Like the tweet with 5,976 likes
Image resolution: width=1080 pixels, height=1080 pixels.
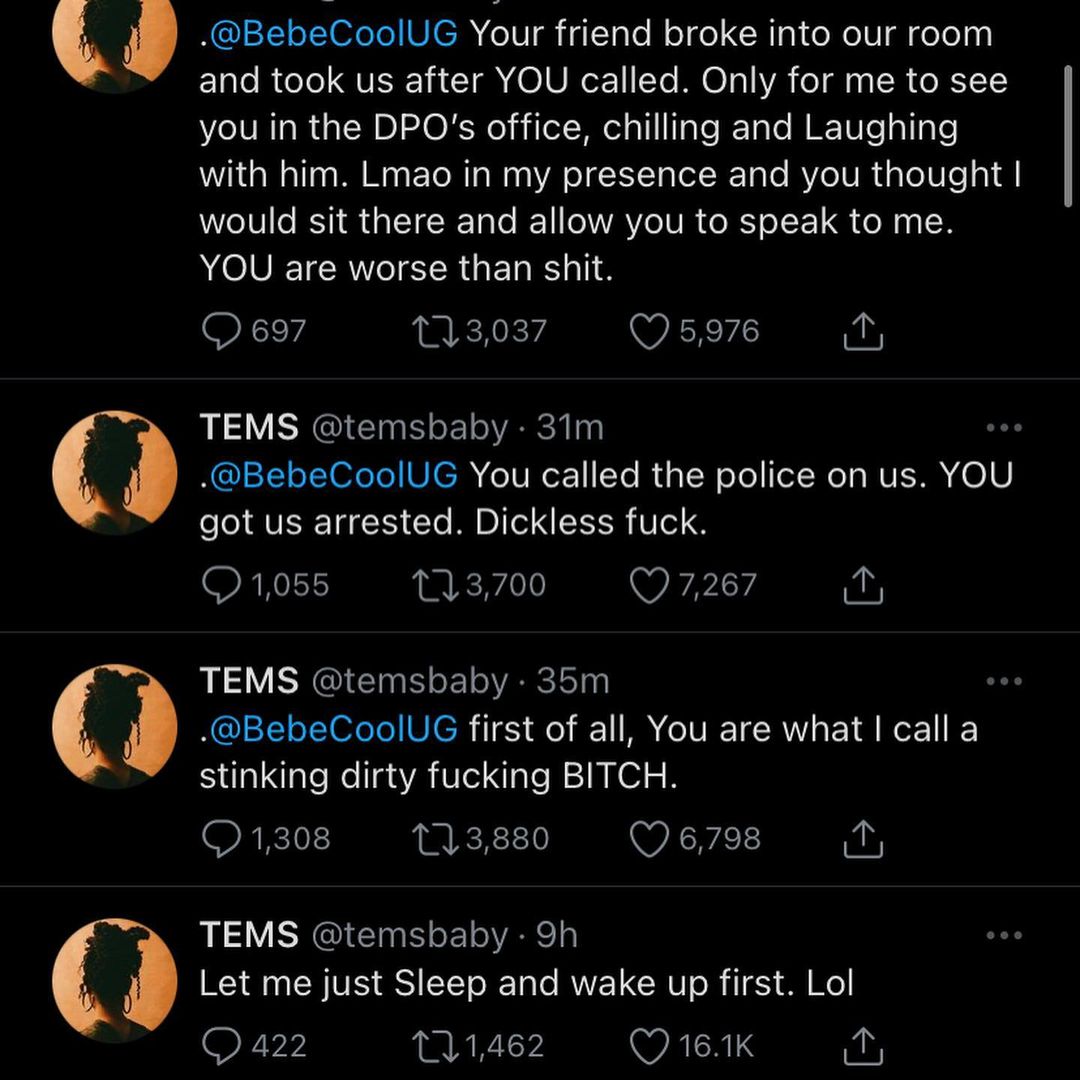coord(650,332)
